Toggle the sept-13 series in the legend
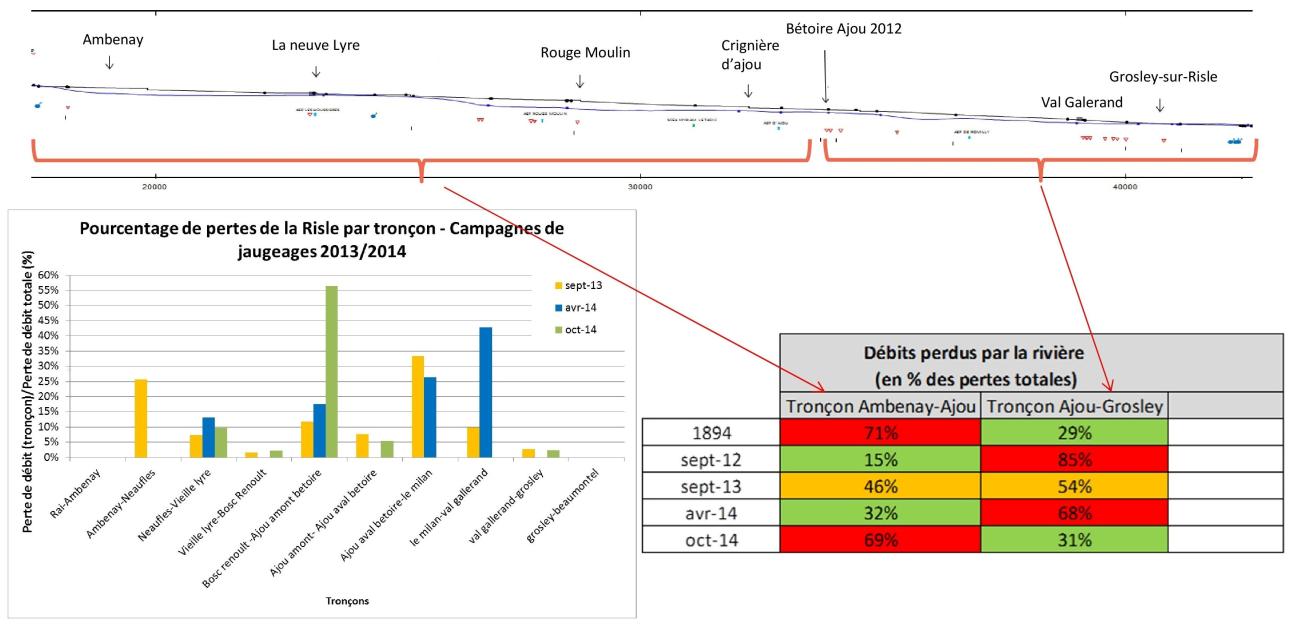The width and height of the screenshot is (1304, 629). (x=585, y=283)
